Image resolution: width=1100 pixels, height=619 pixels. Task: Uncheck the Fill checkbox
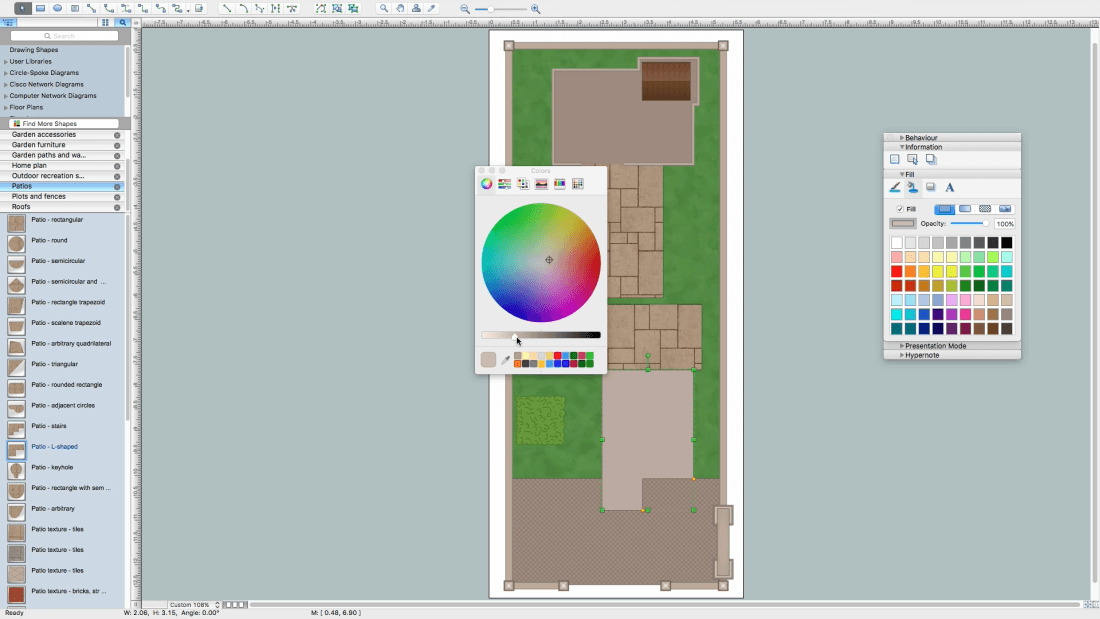[x=900, y=209]
